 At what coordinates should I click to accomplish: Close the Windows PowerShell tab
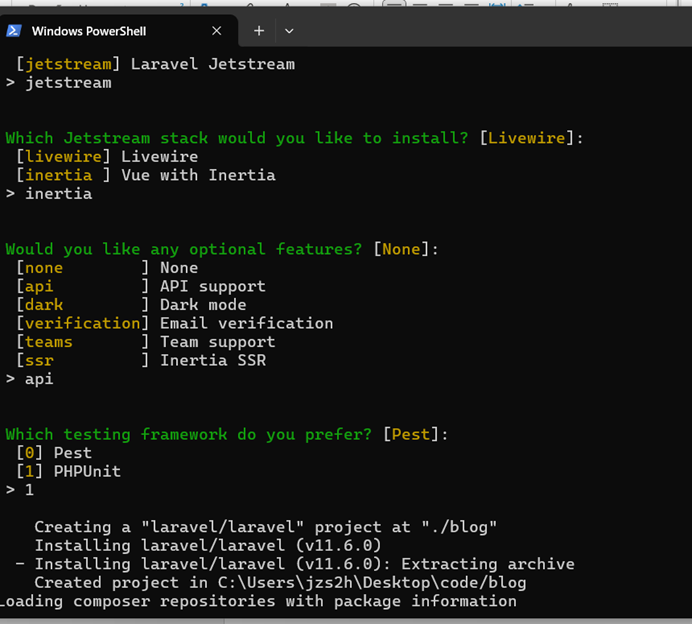coord(216,31)
